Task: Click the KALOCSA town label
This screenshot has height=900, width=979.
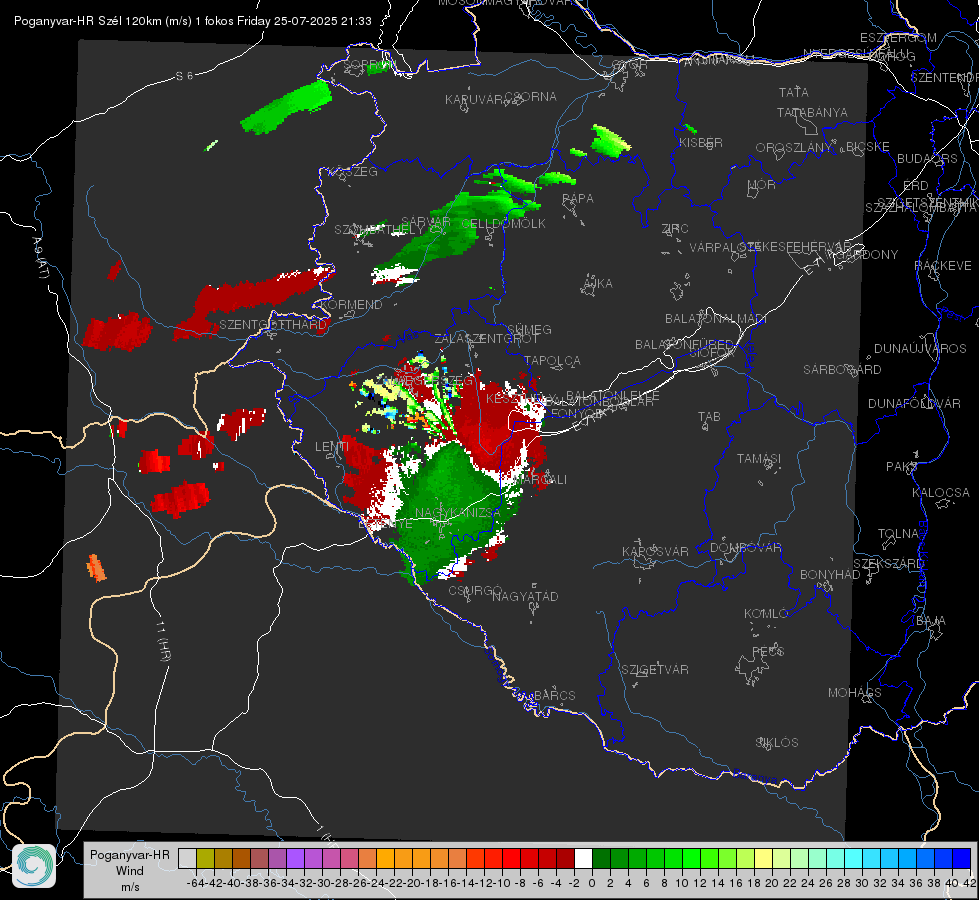Action: tap(941, 493)
